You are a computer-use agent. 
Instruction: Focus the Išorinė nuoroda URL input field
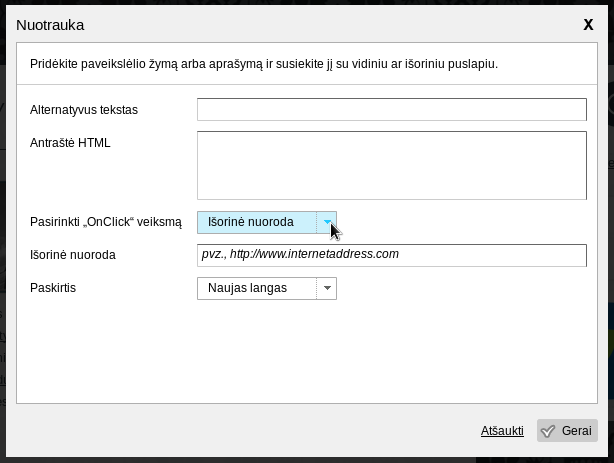pos(391,255)
